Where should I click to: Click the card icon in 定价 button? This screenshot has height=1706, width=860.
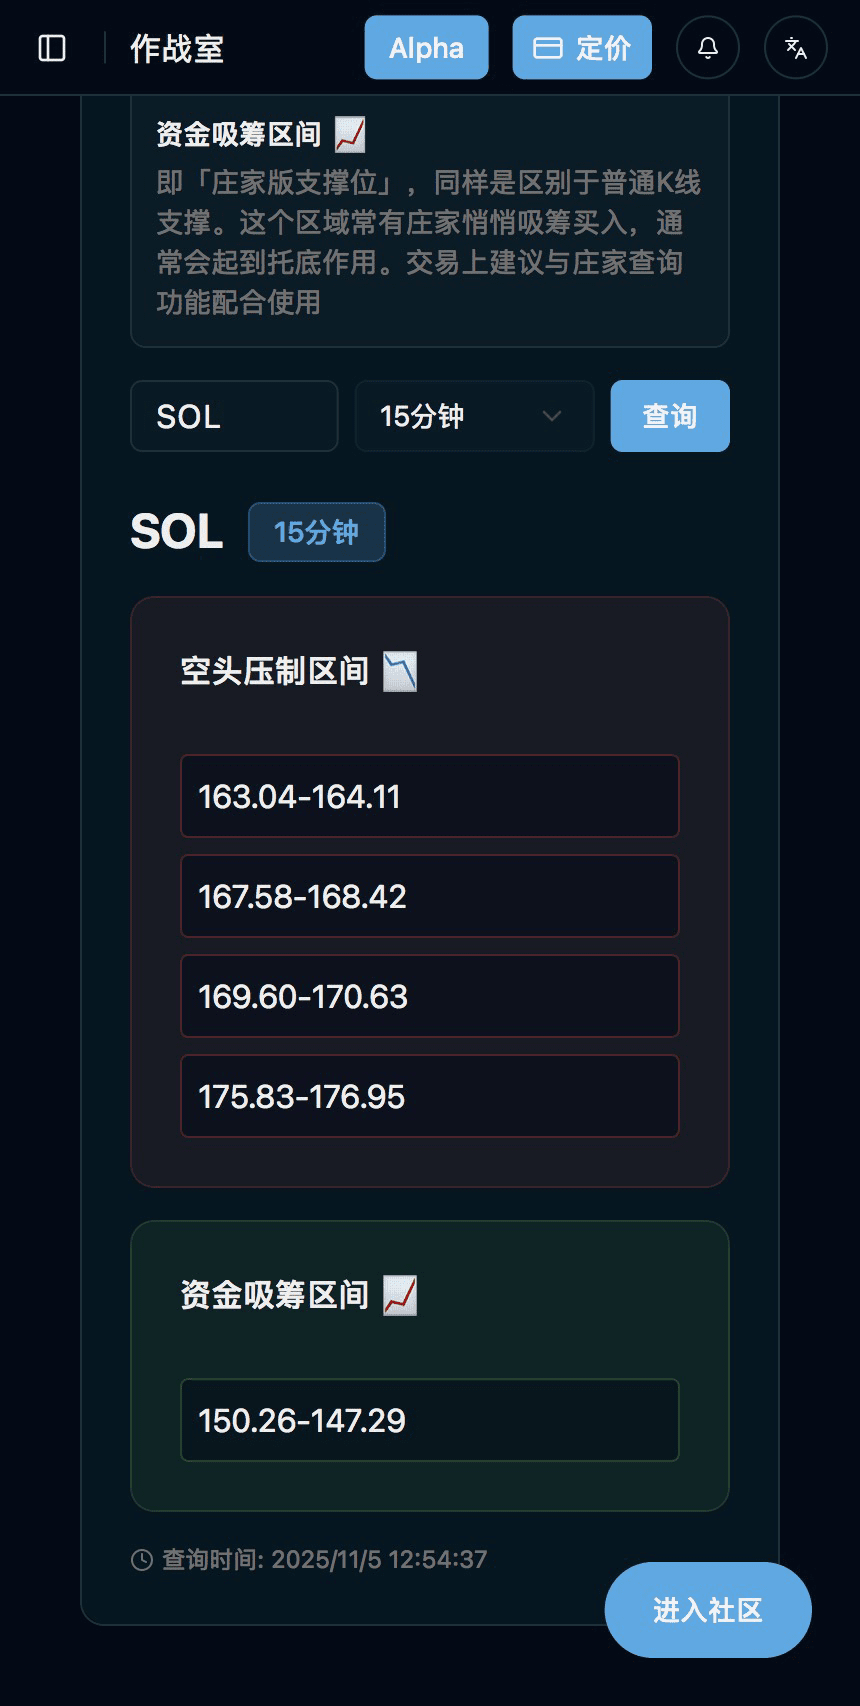(547, 48)
